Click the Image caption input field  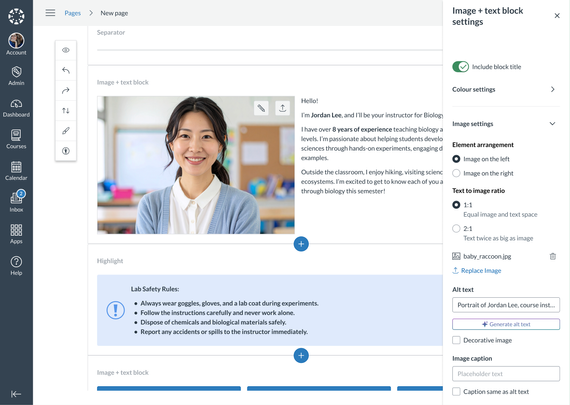[x=506, y=374]
